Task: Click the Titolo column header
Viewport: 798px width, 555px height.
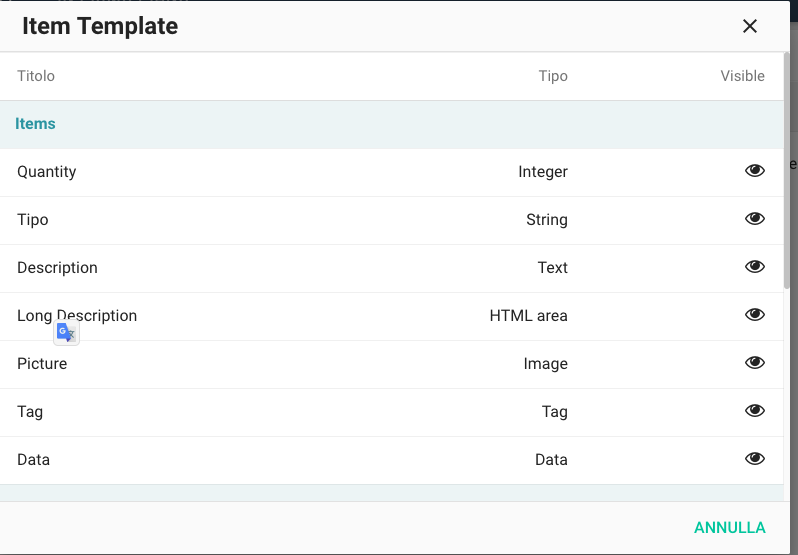Action: tap(36, 76)
